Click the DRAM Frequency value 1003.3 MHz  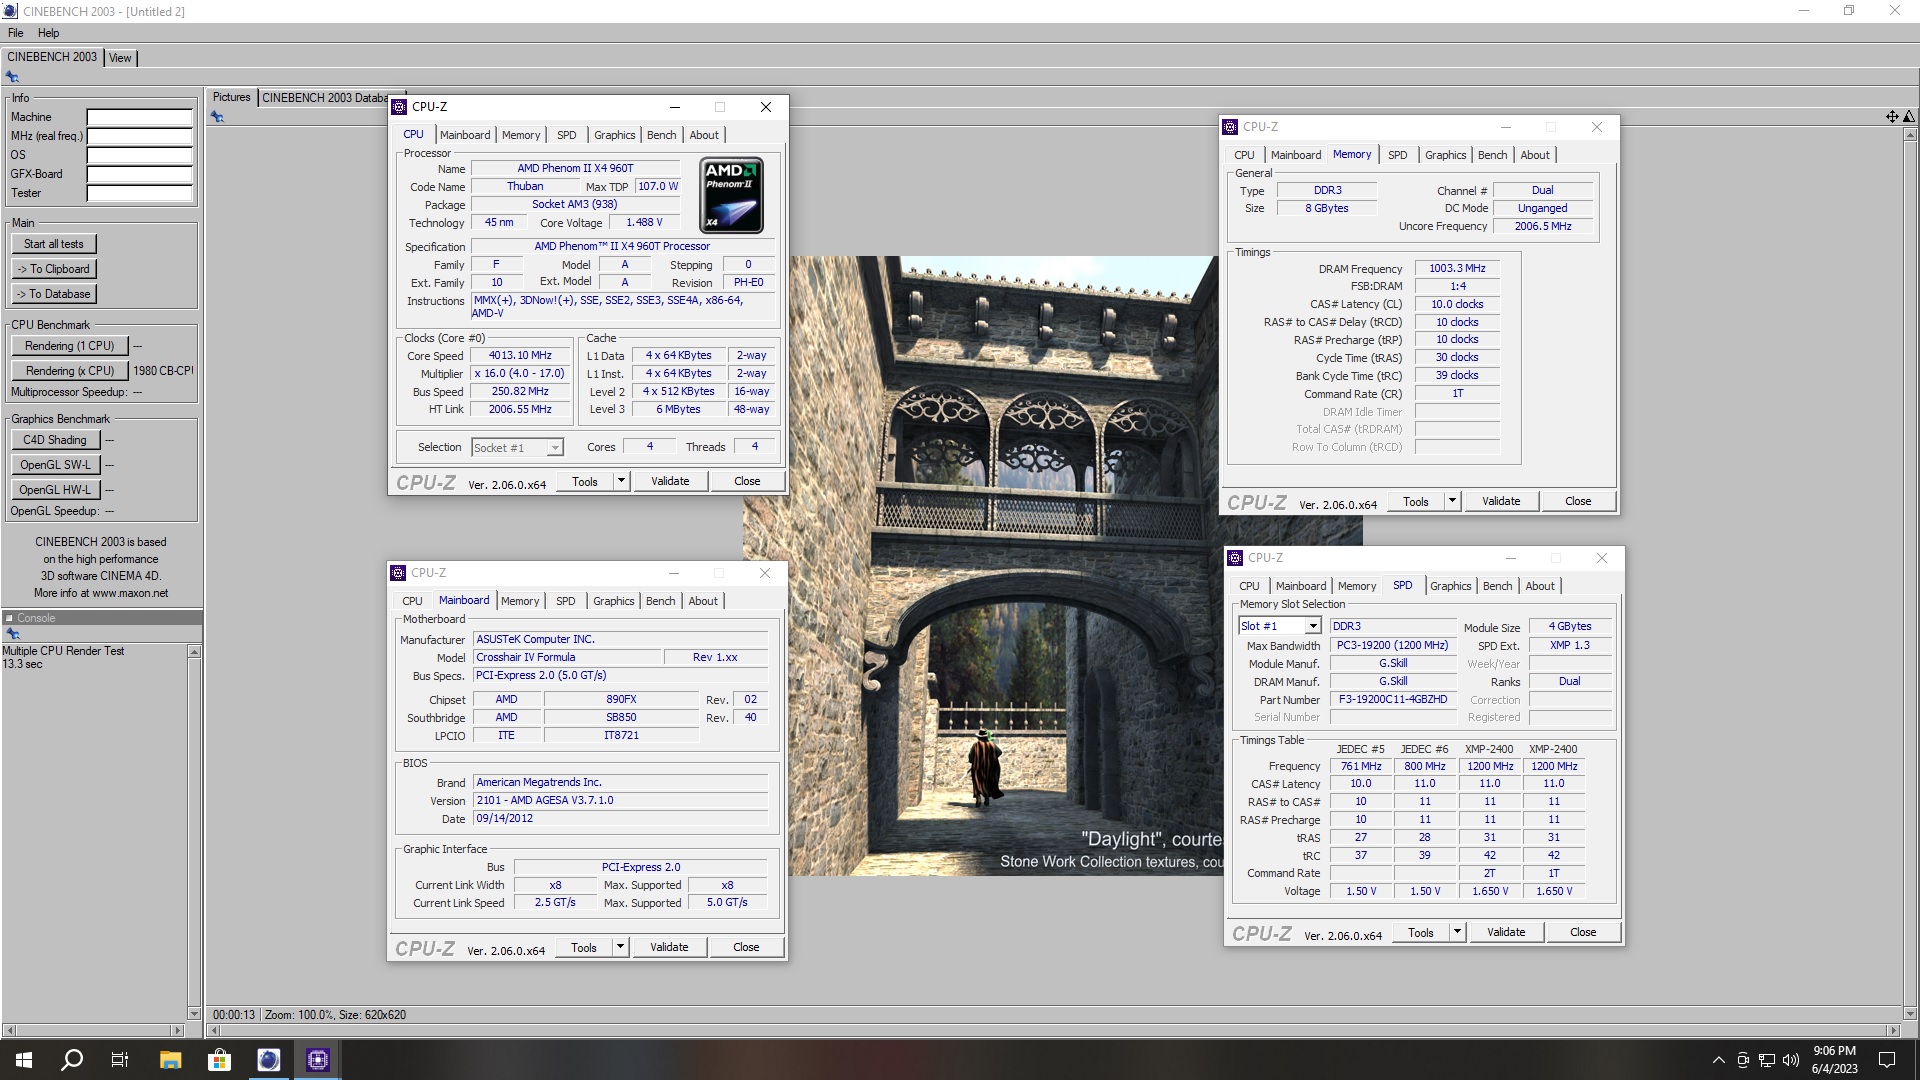tap(1457, 268)
